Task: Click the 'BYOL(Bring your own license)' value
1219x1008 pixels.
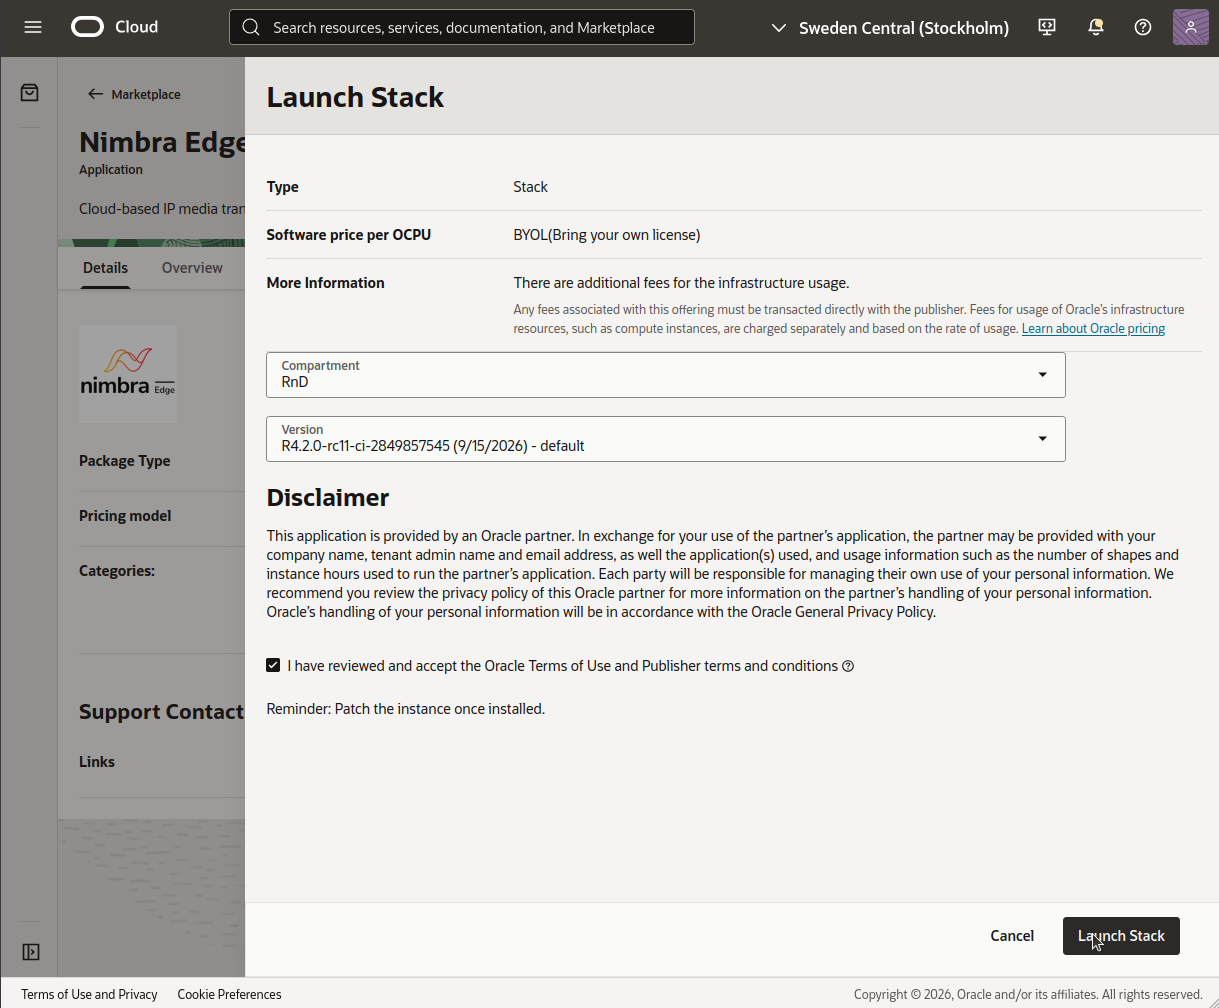Action: pyautogui.click(x=607, y=235)
